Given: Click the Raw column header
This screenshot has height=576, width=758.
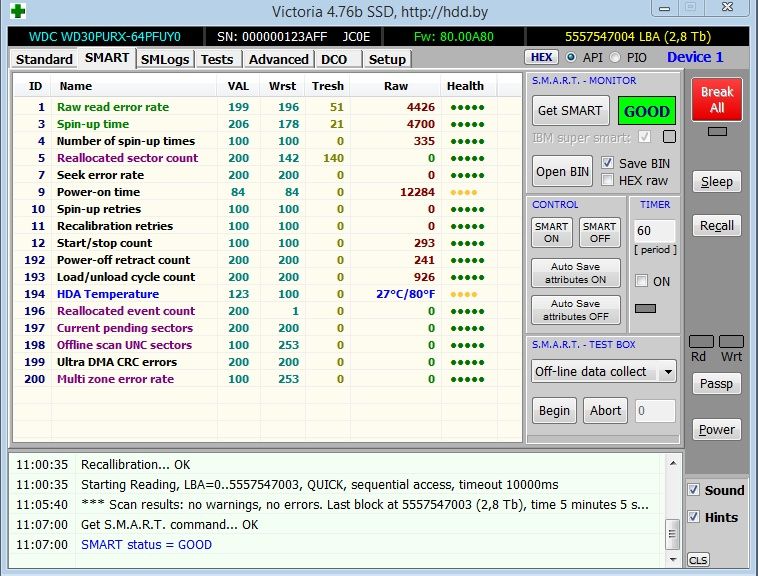Looking at the screenshot, I should point(395,86).
